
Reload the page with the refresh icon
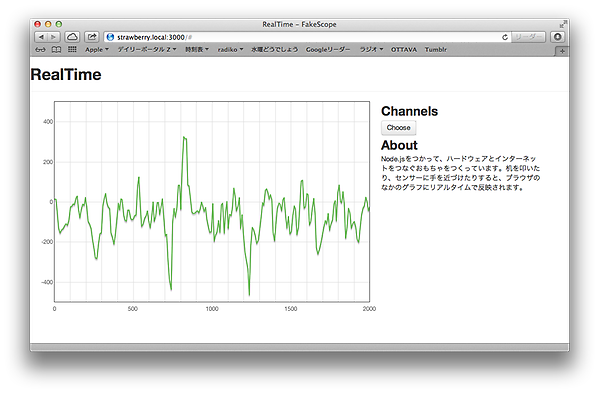point(505,37)
